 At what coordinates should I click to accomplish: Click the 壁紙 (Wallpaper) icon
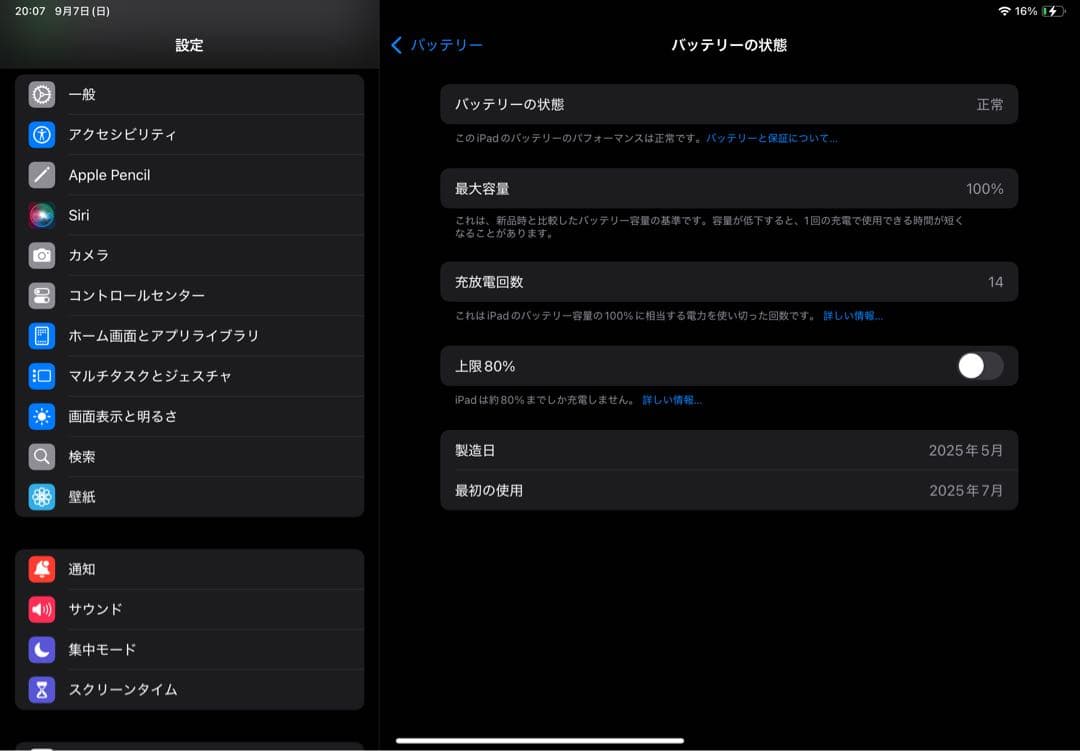pos(41,496)
